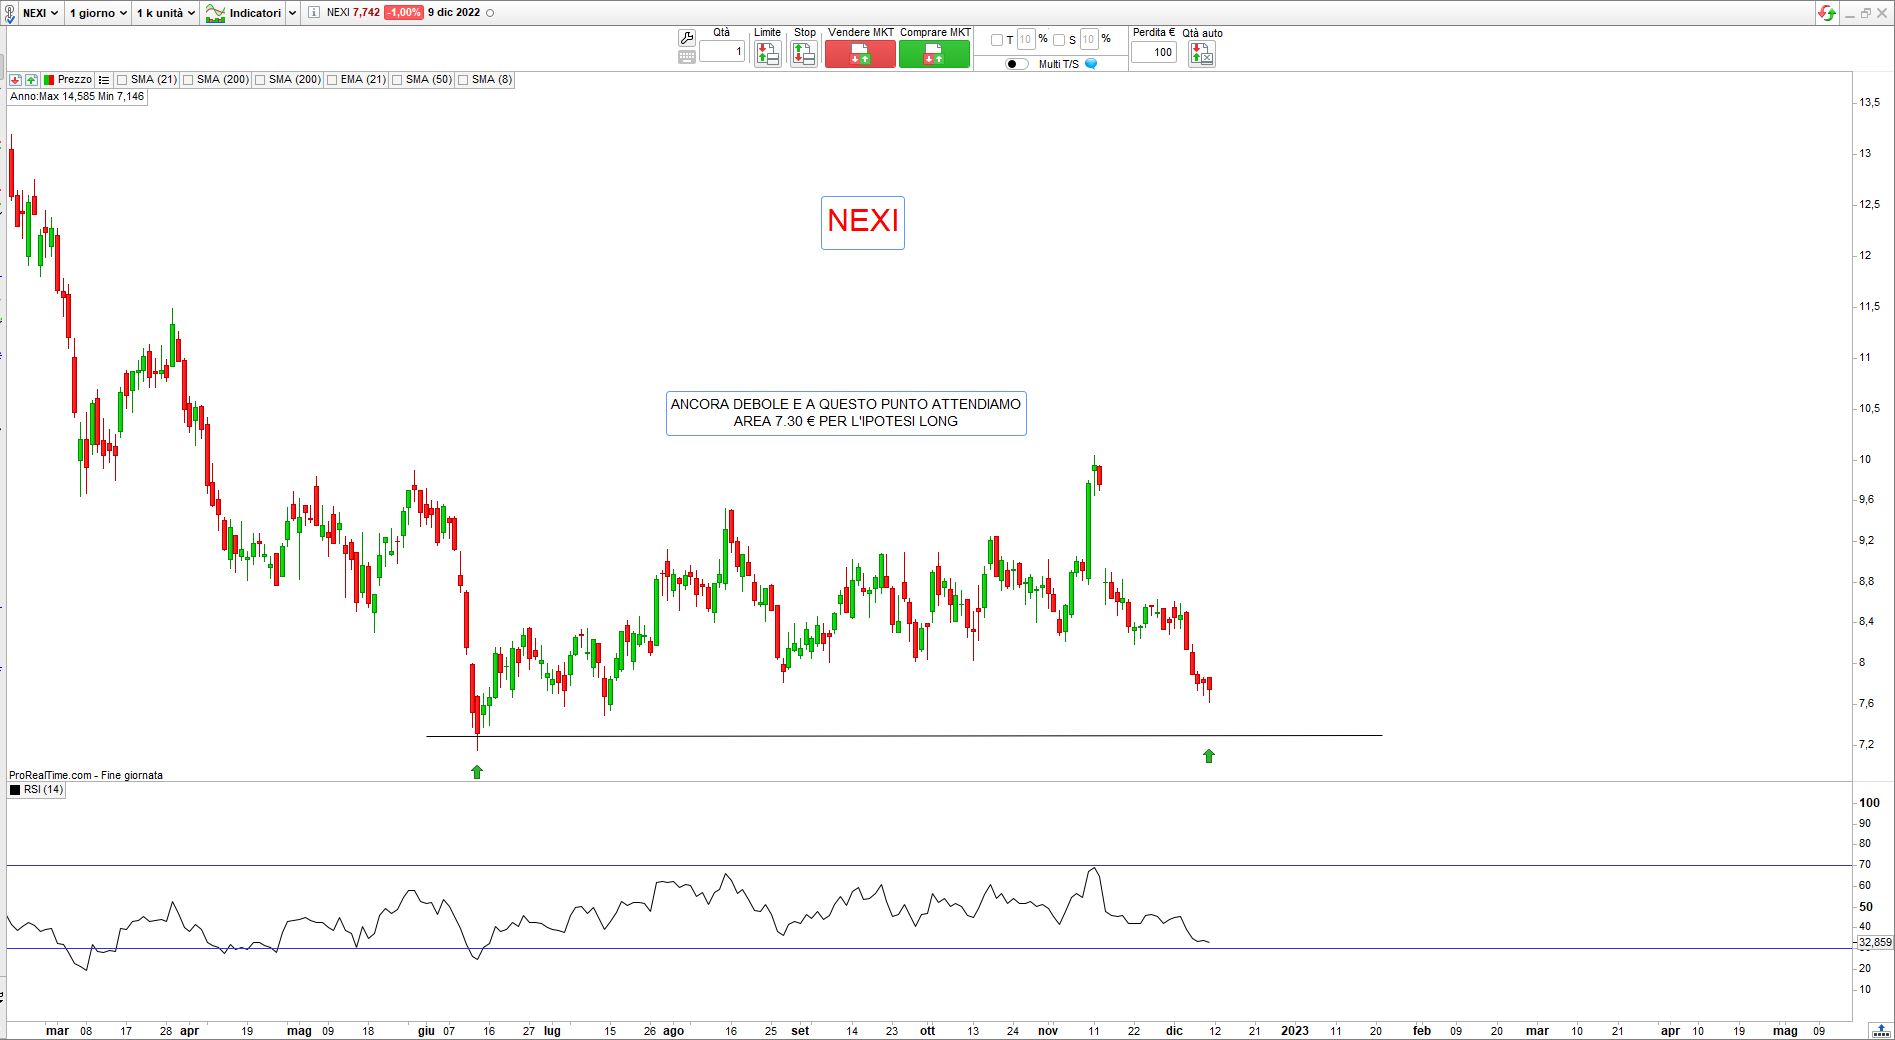Open the Prezzo label settings
Viewport: 1895px width, 1040px height.
pyautogui.click(x=75, y=80)
